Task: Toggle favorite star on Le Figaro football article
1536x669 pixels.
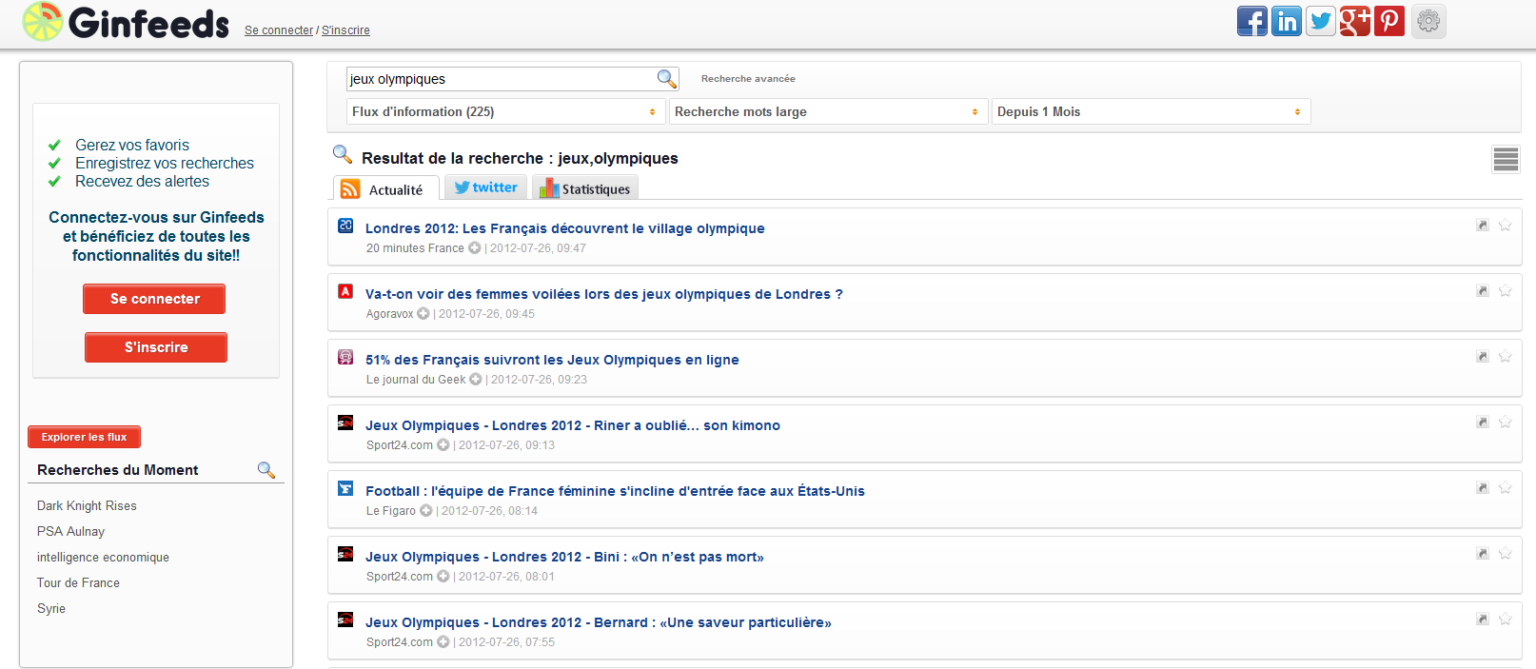Action: tap(1505, 488)
